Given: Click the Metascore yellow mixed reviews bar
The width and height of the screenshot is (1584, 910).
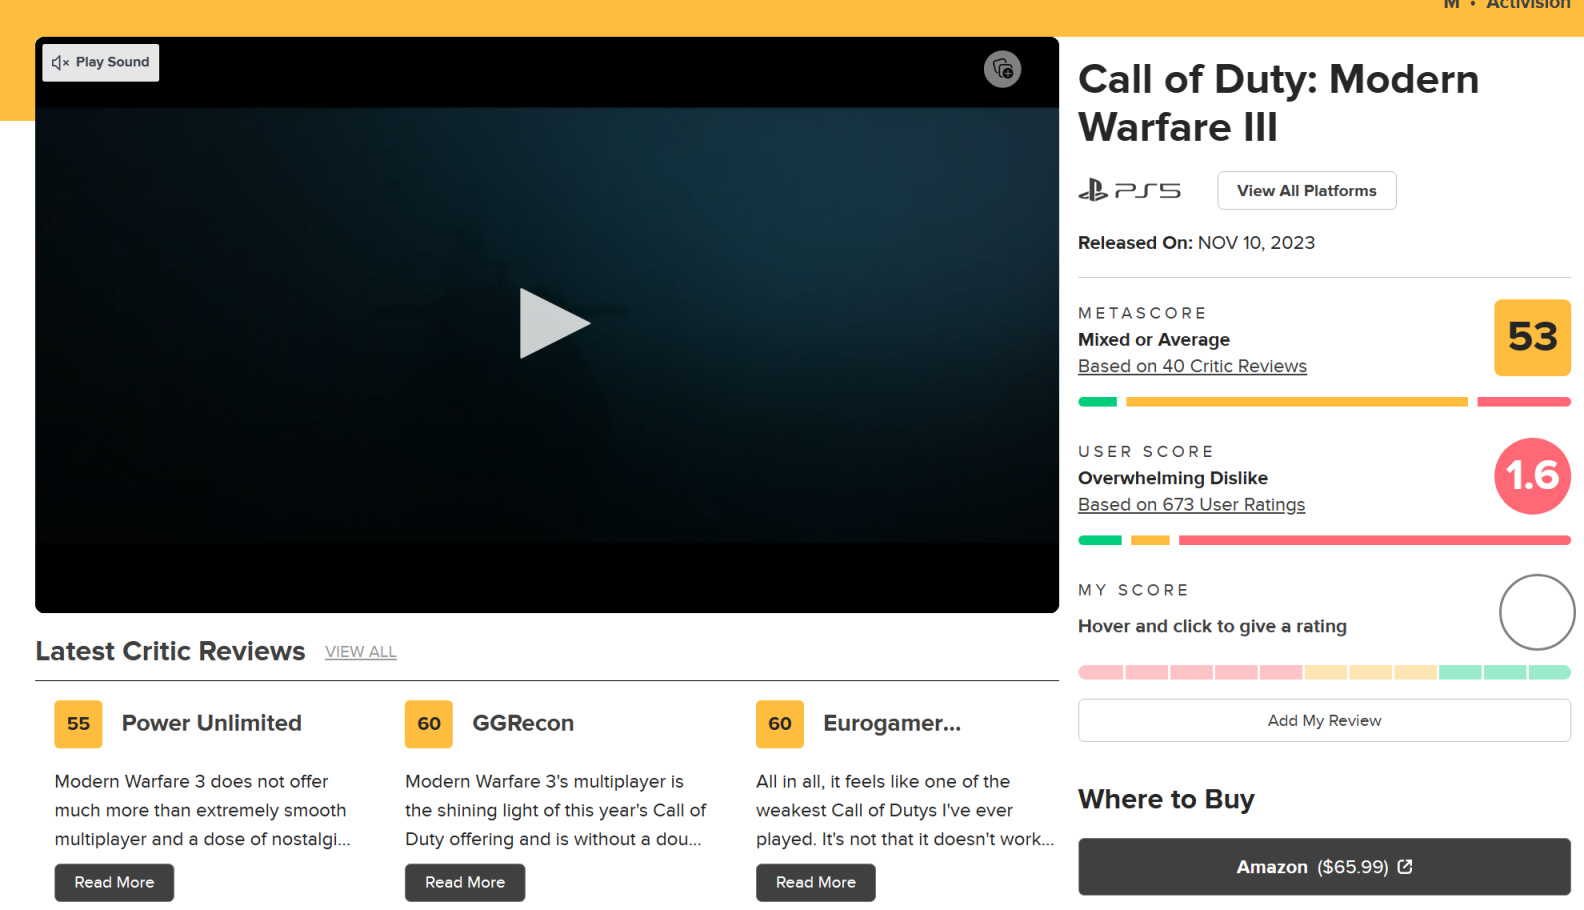Looking at the screenshot, I should tap(1297, 402).
